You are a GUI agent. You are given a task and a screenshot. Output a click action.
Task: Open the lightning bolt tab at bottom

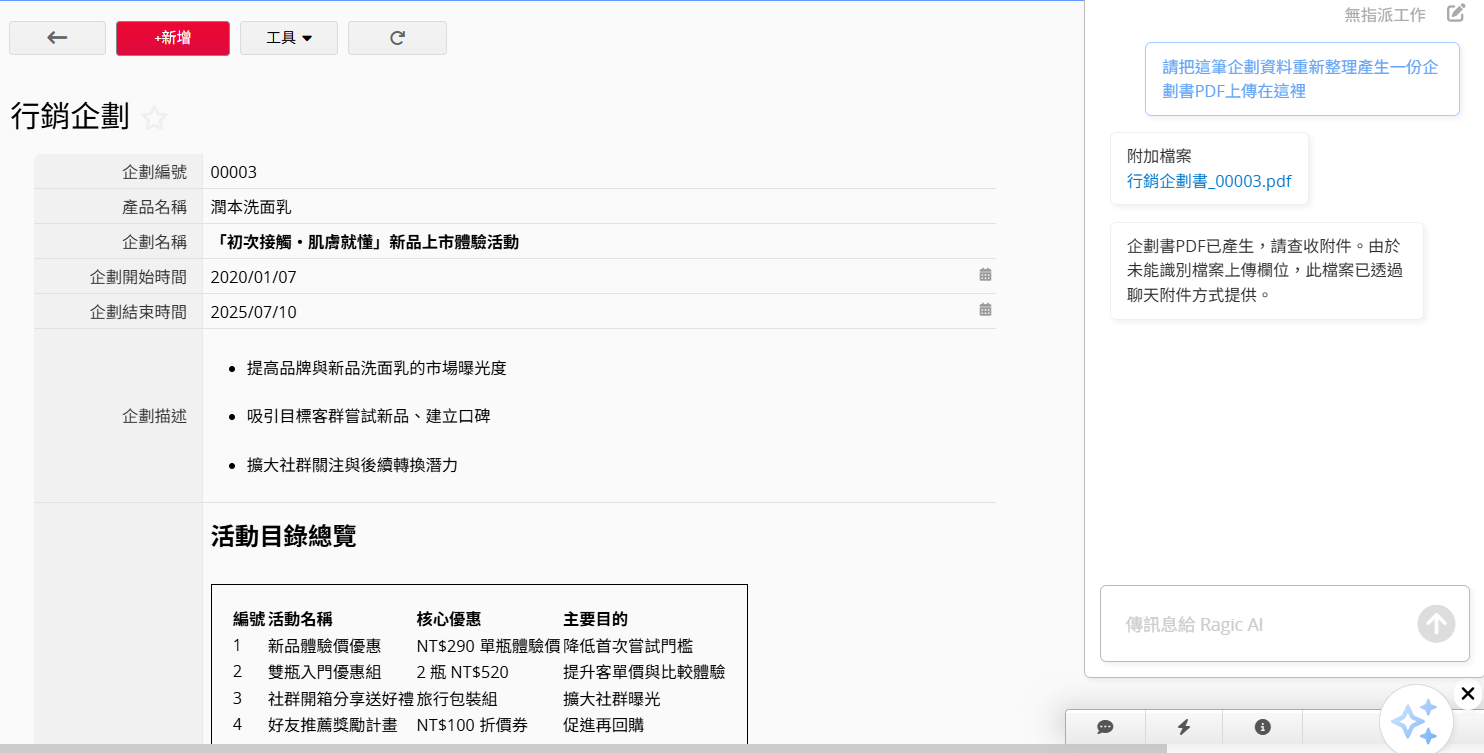tap(1184, 727)
